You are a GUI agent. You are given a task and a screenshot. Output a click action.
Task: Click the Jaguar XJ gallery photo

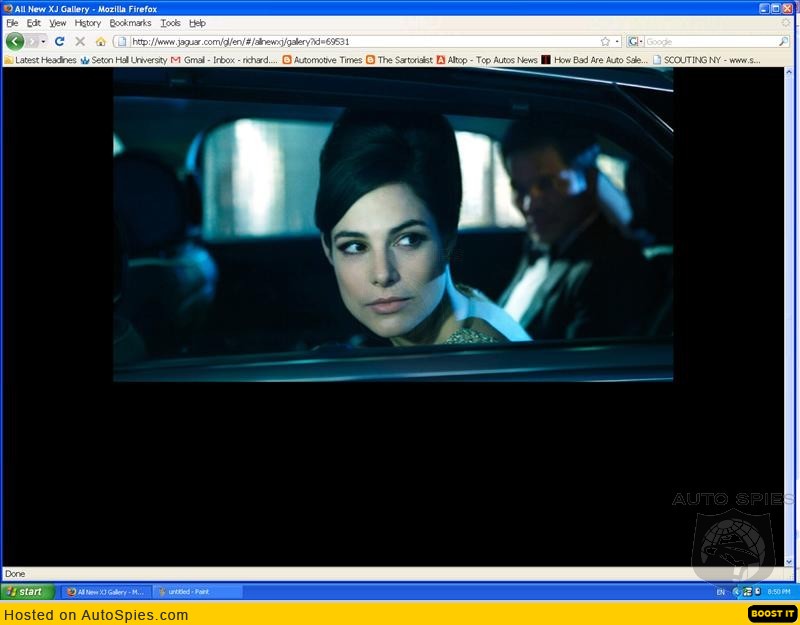(x=393, y=224)
